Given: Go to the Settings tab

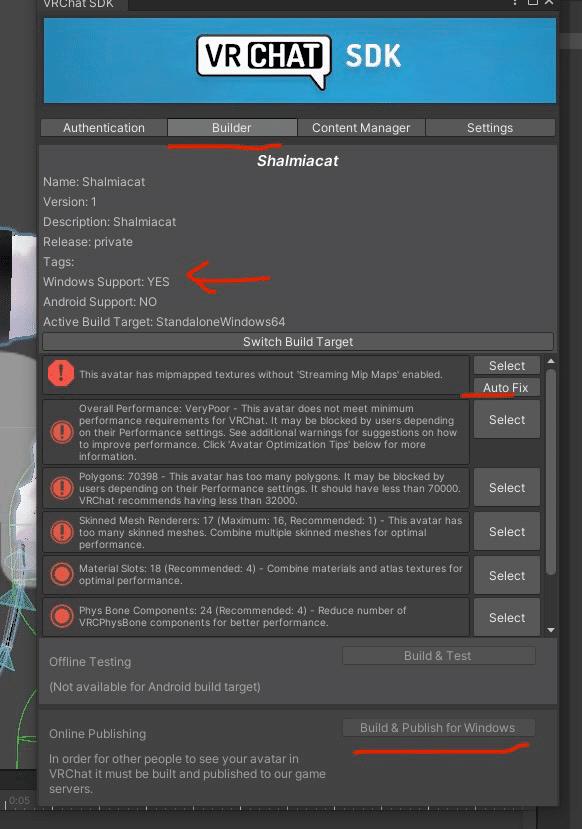Looking at the screenshot, I should tap(490, 127).
